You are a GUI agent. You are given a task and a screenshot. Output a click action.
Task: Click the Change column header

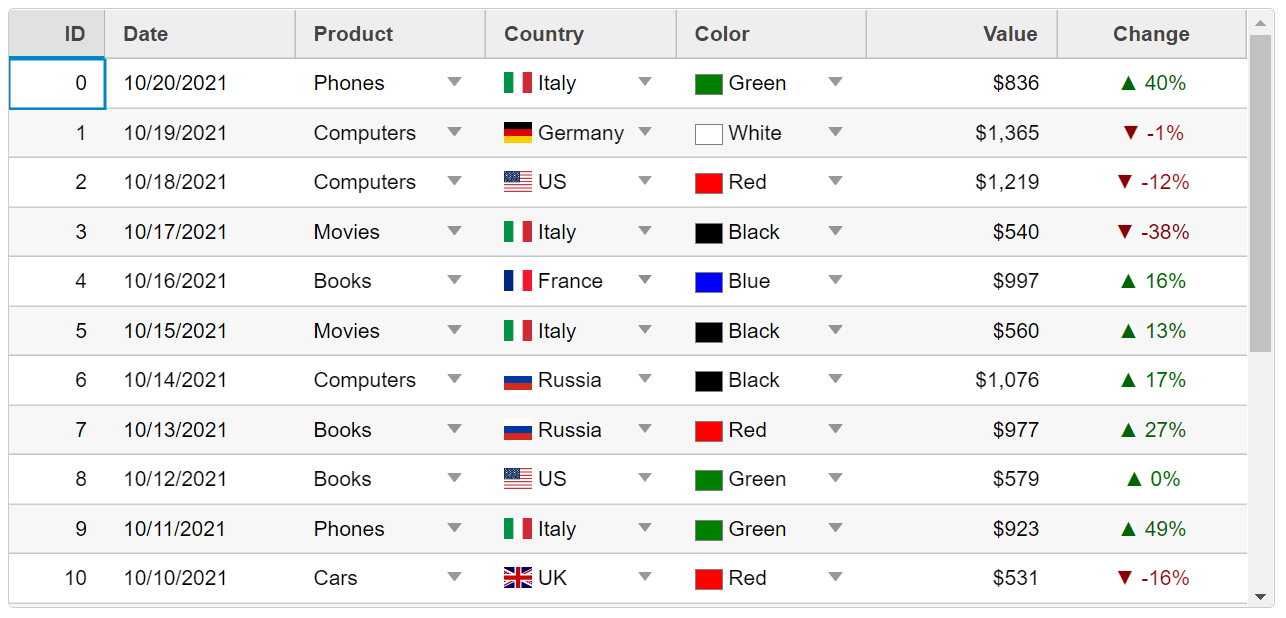(1151, 34)
